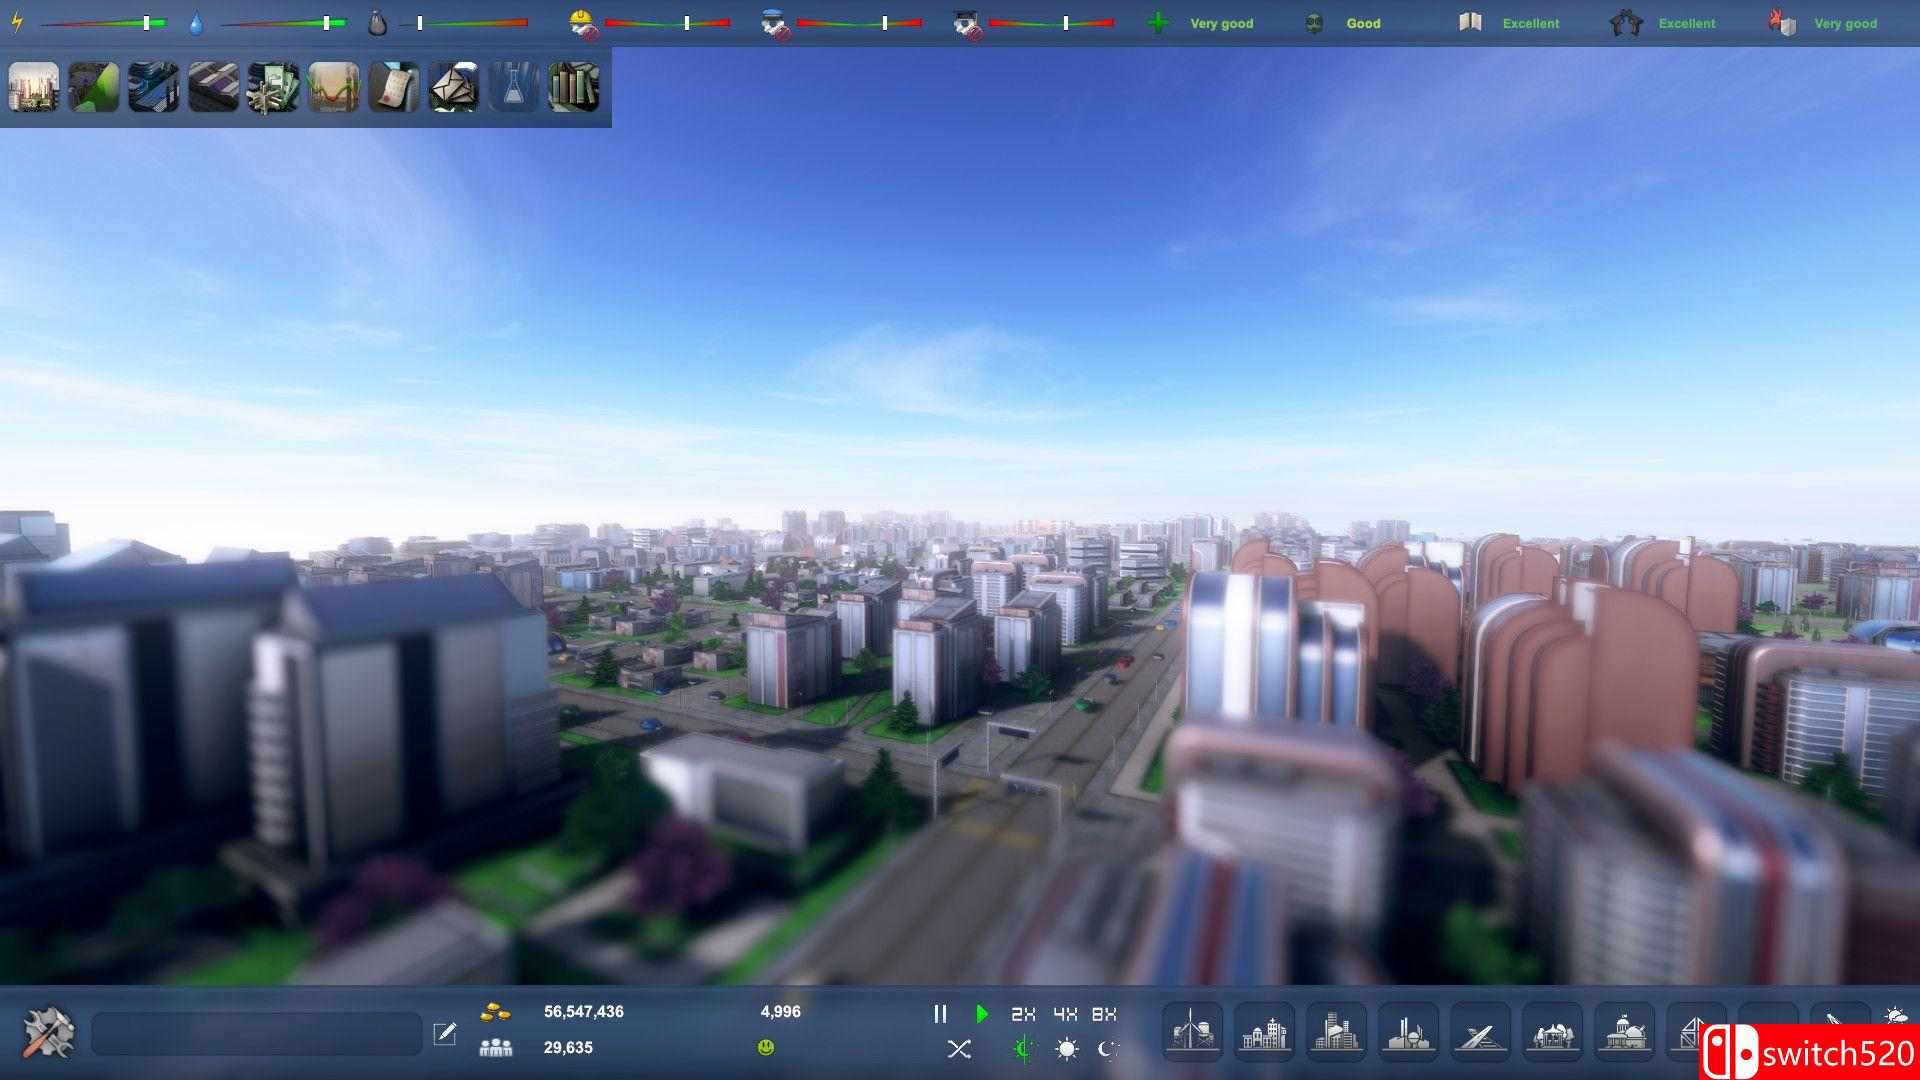Resume gameplay with the play button
Screen dimensions: 1920x1080
tap(981, 1014)
